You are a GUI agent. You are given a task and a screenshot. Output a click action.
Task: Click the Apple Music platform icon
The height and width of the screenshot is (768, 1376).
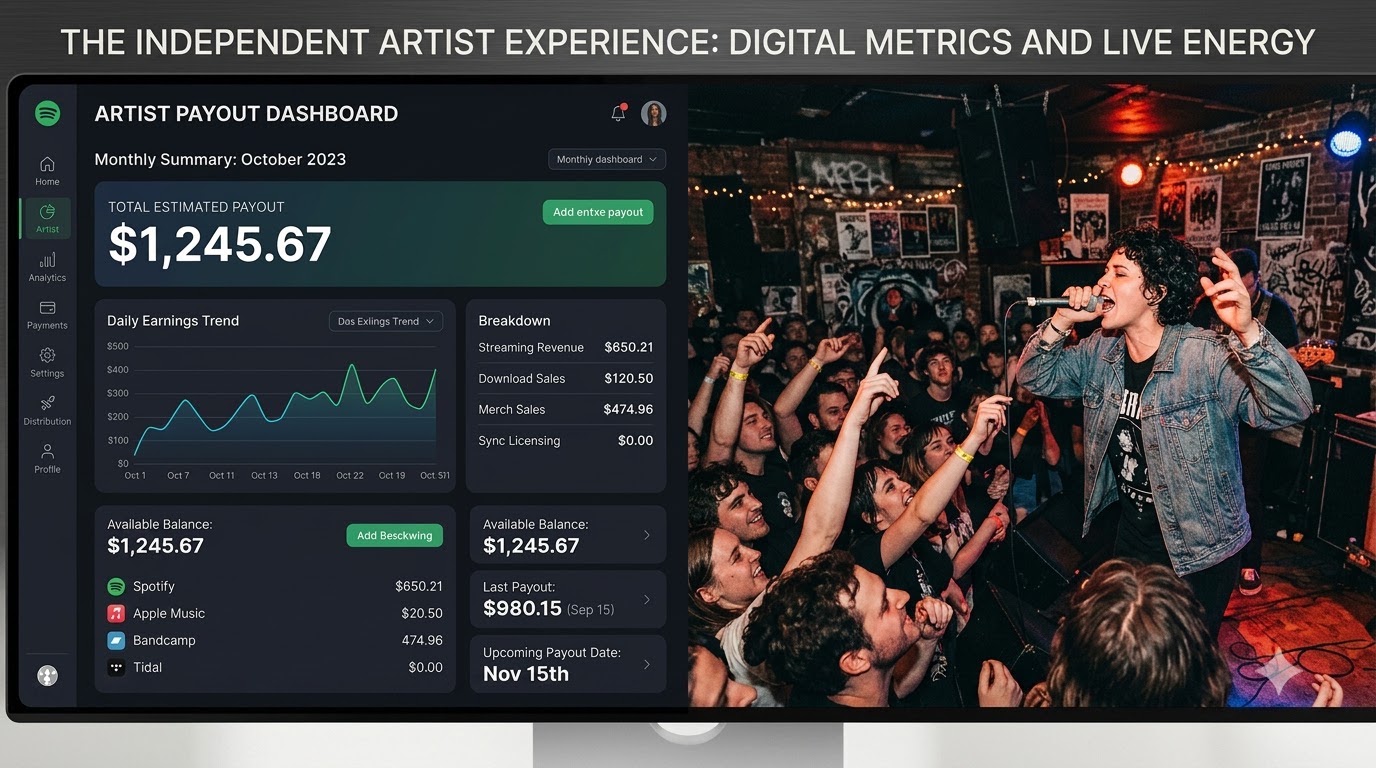116,613
